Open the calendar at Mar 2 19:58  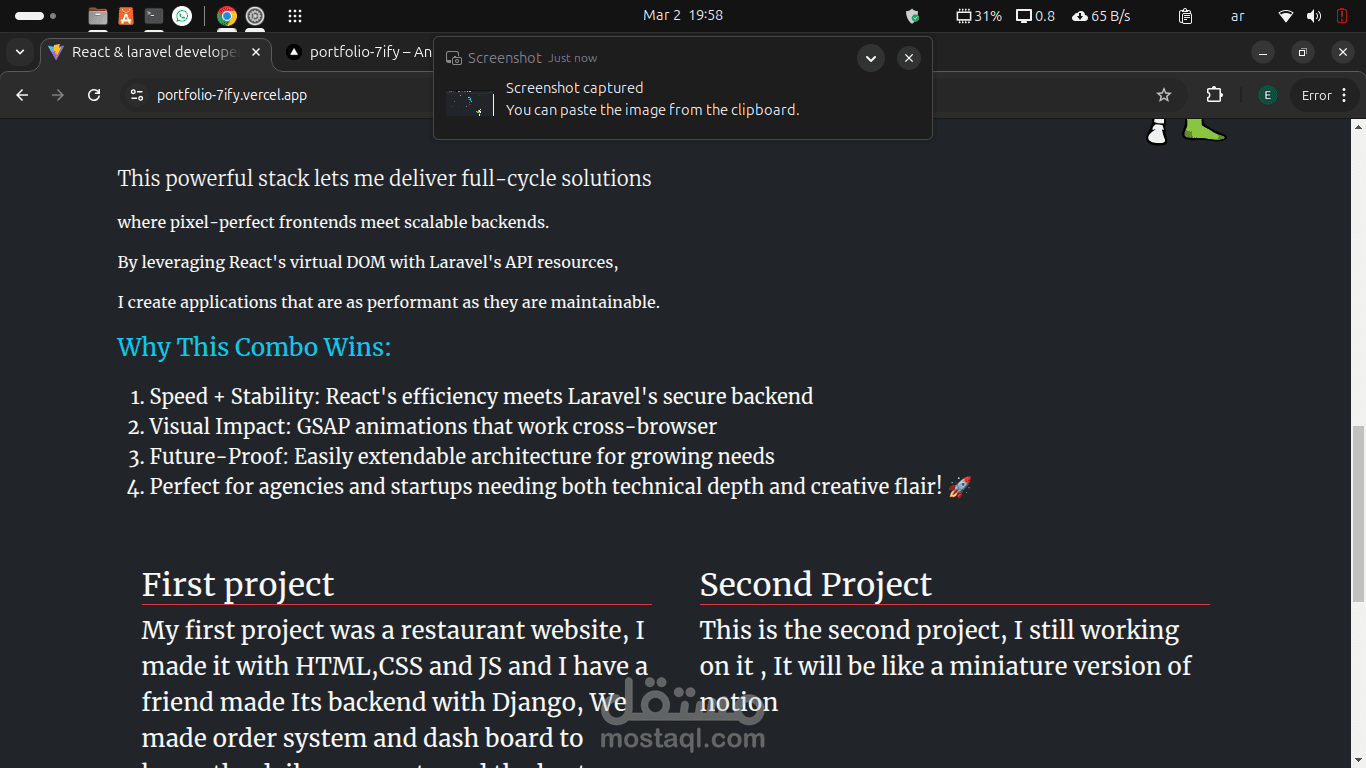tap(683, 15)
